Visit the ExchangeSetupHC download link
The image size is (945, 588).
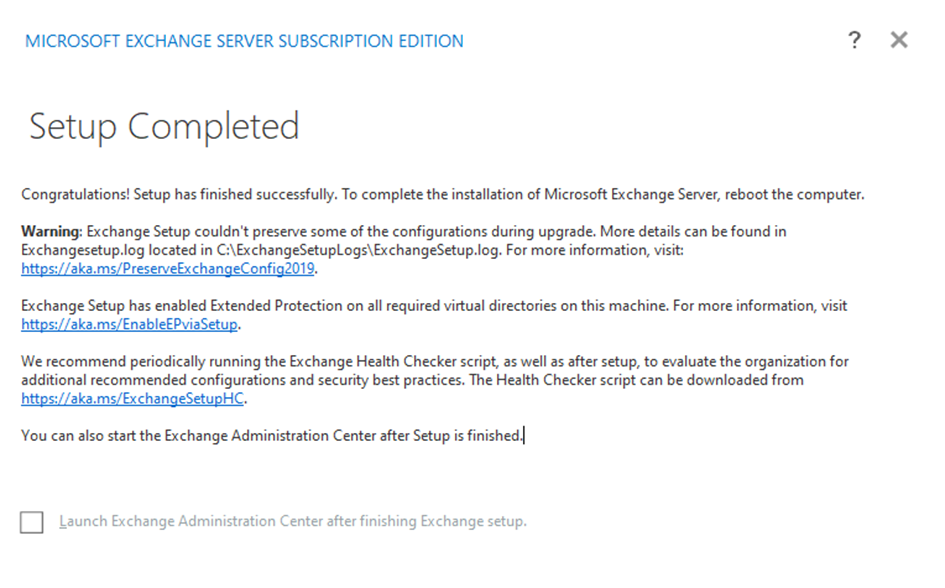[x=133, y=399]
